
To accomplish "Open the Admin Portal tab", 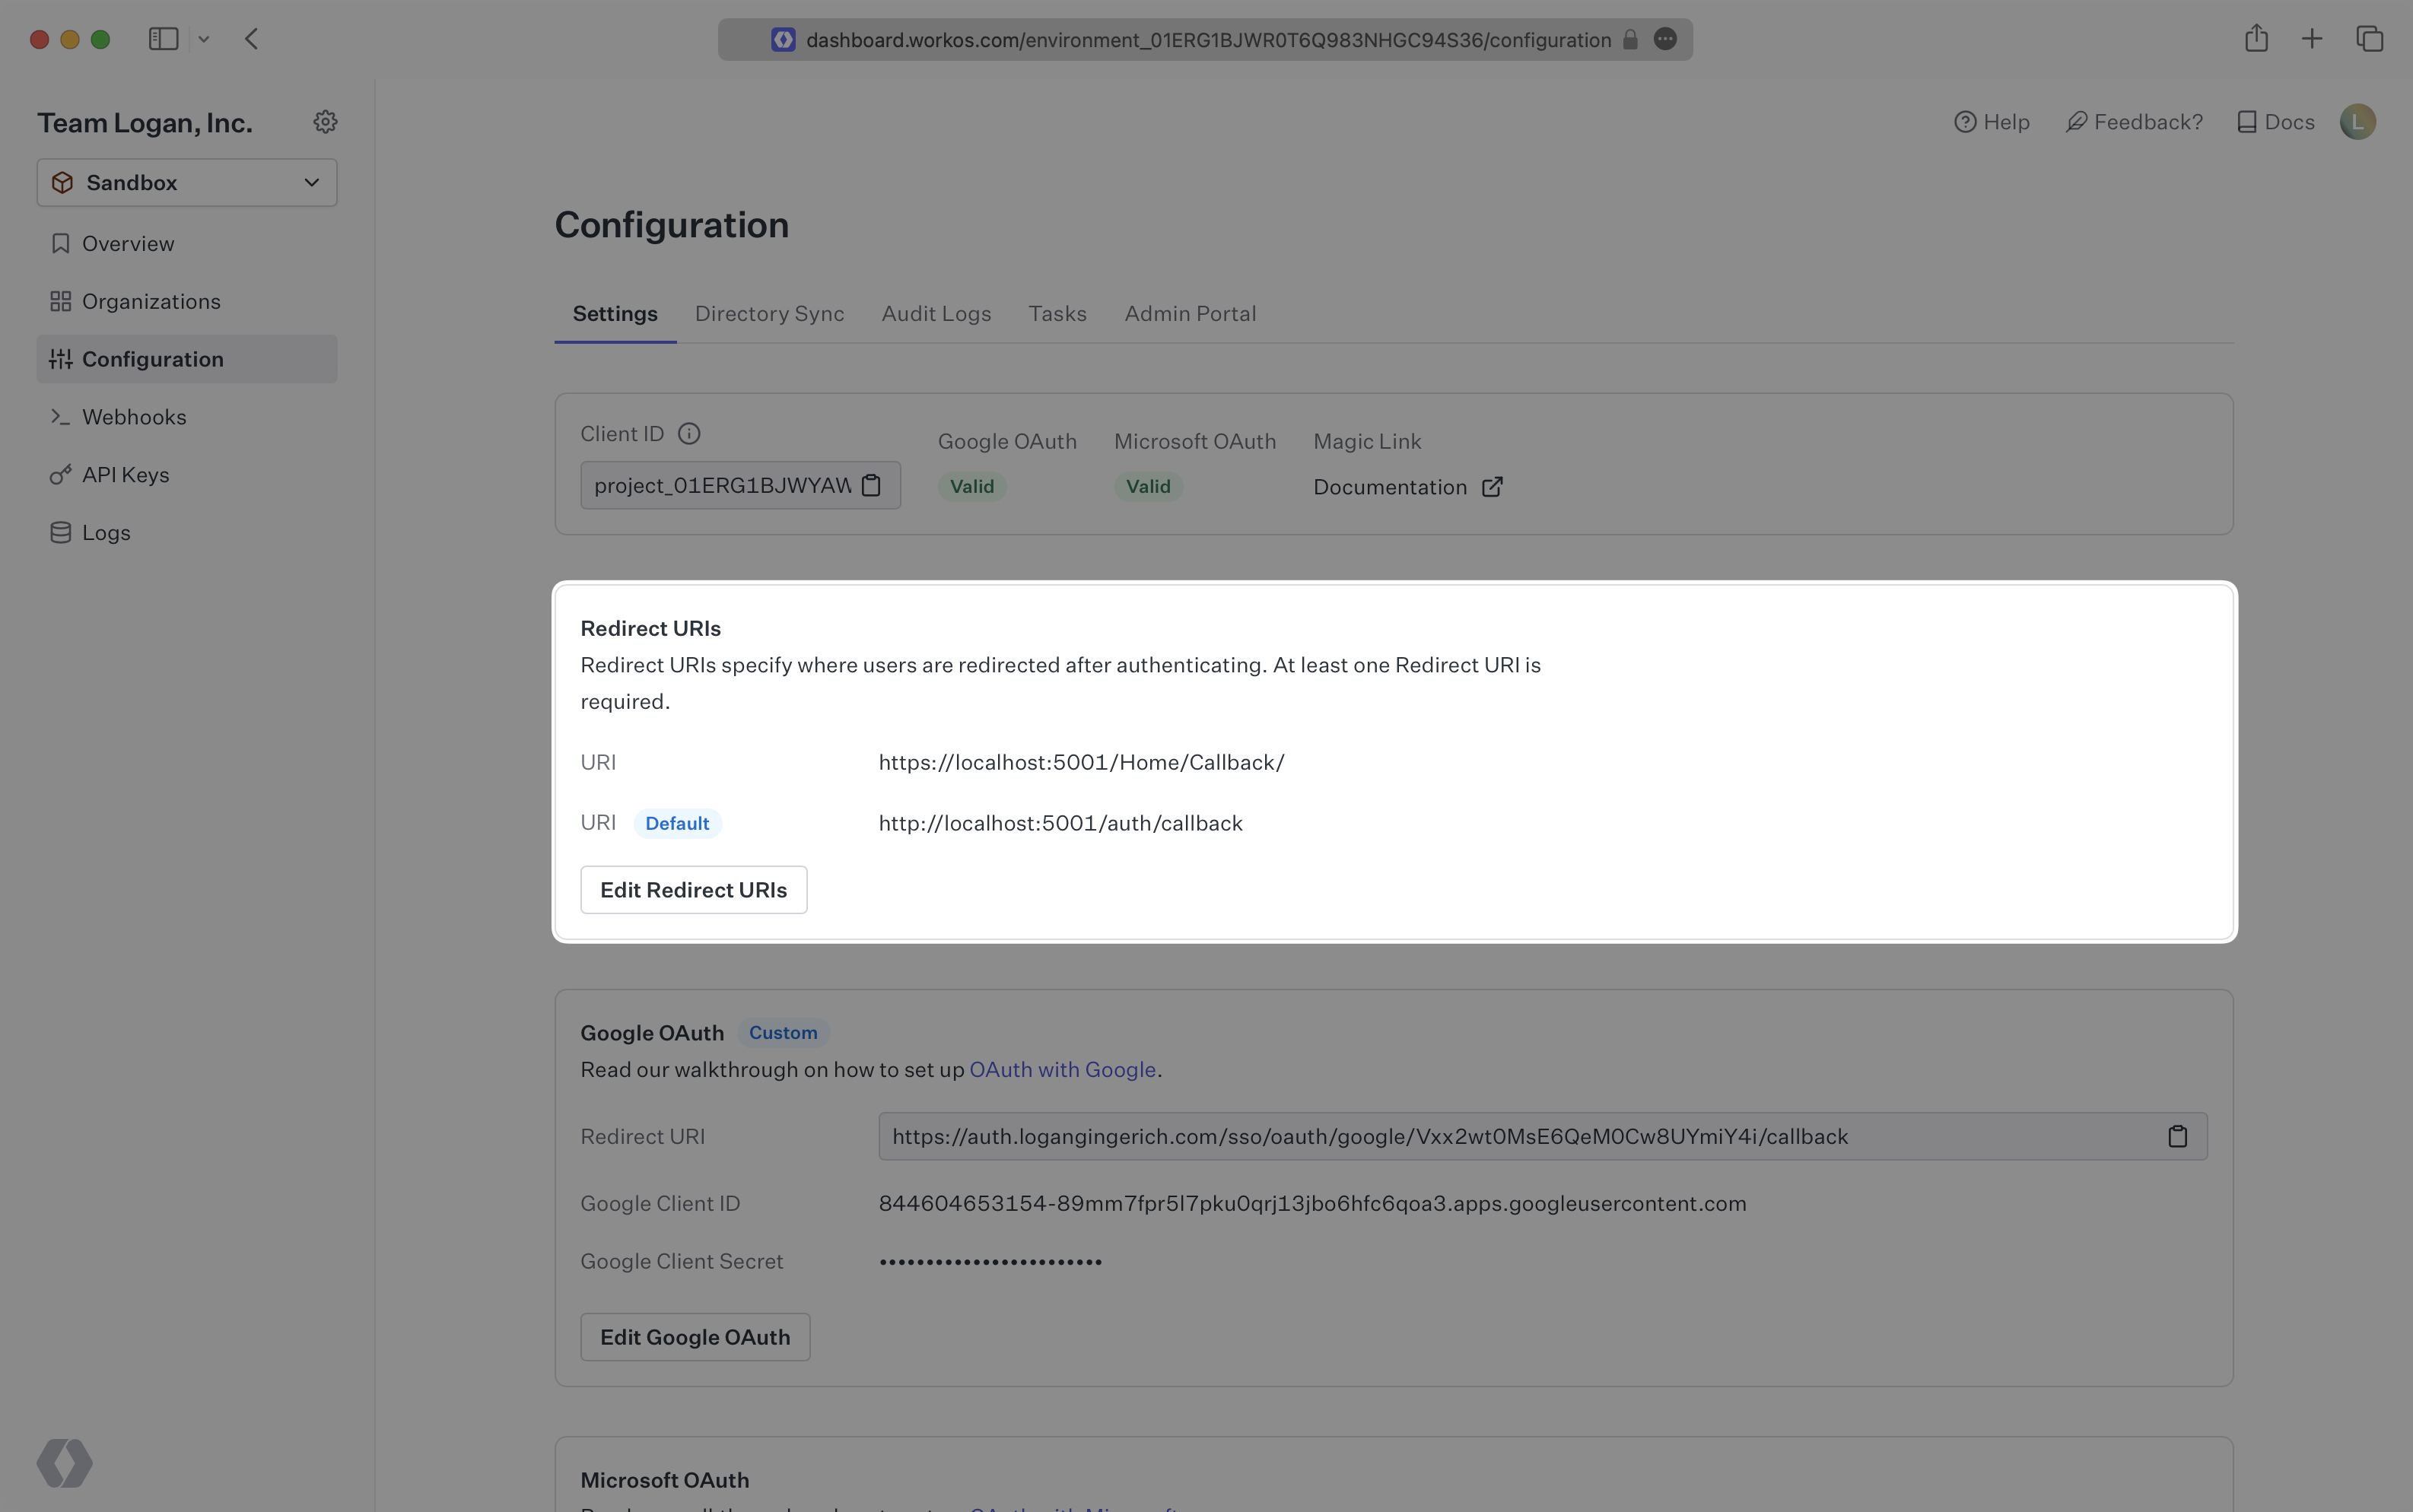I will coord(1189,313).
